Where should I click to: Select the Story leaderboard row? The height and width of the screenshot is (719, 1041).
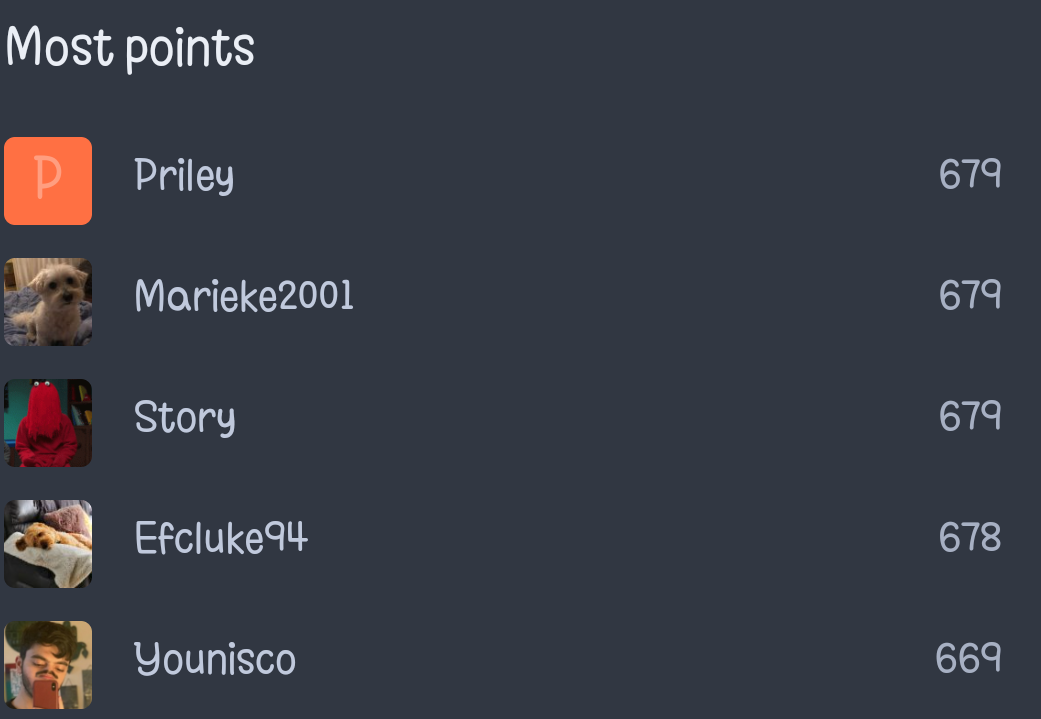point(520,423)
